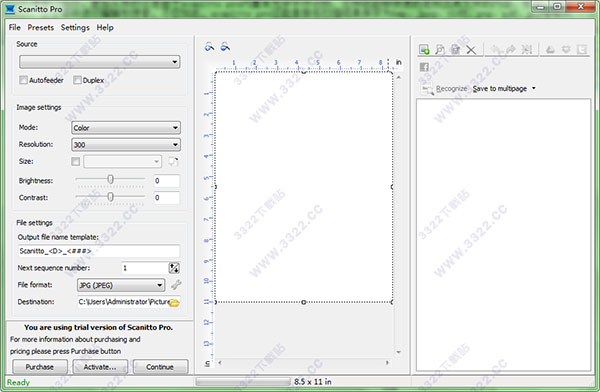The height and width of the screenshot is (392, 600).
Task: Click the page magnifier preview icon
Action: [x=440, y=49]
